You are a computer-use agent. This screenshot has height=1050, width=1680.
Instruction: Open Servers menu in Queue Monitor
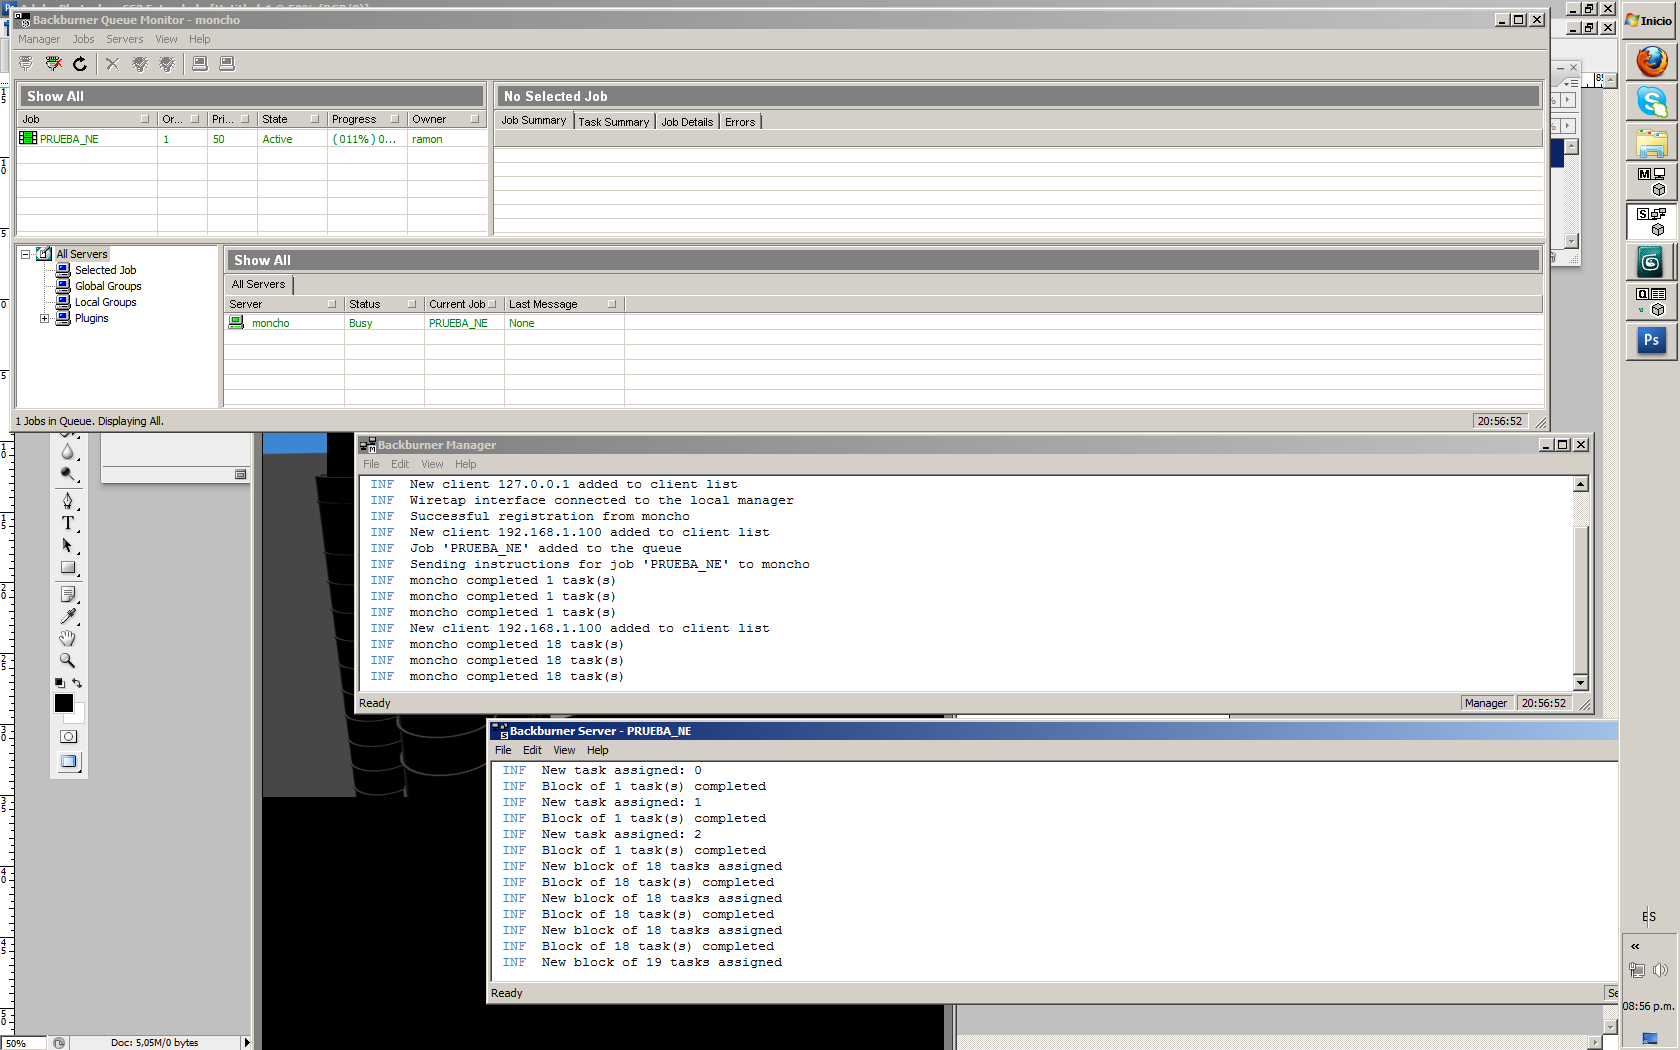(125, 40)
